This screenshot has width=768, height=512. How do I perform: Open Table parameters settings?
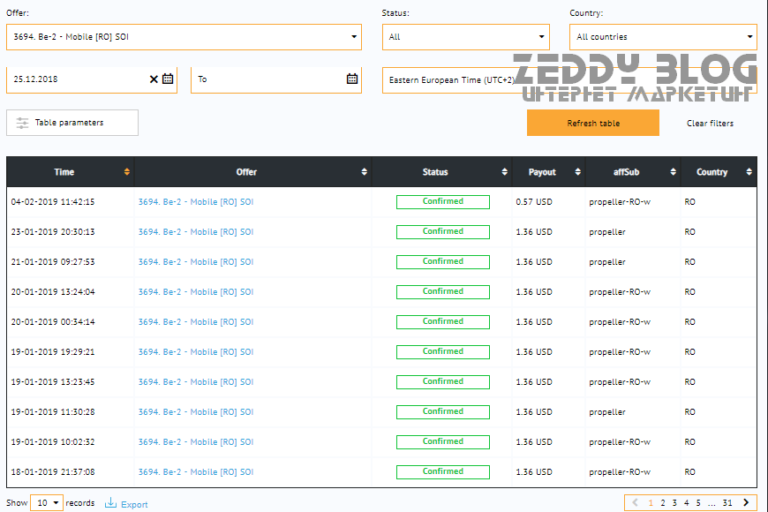[x=72, y=122]
